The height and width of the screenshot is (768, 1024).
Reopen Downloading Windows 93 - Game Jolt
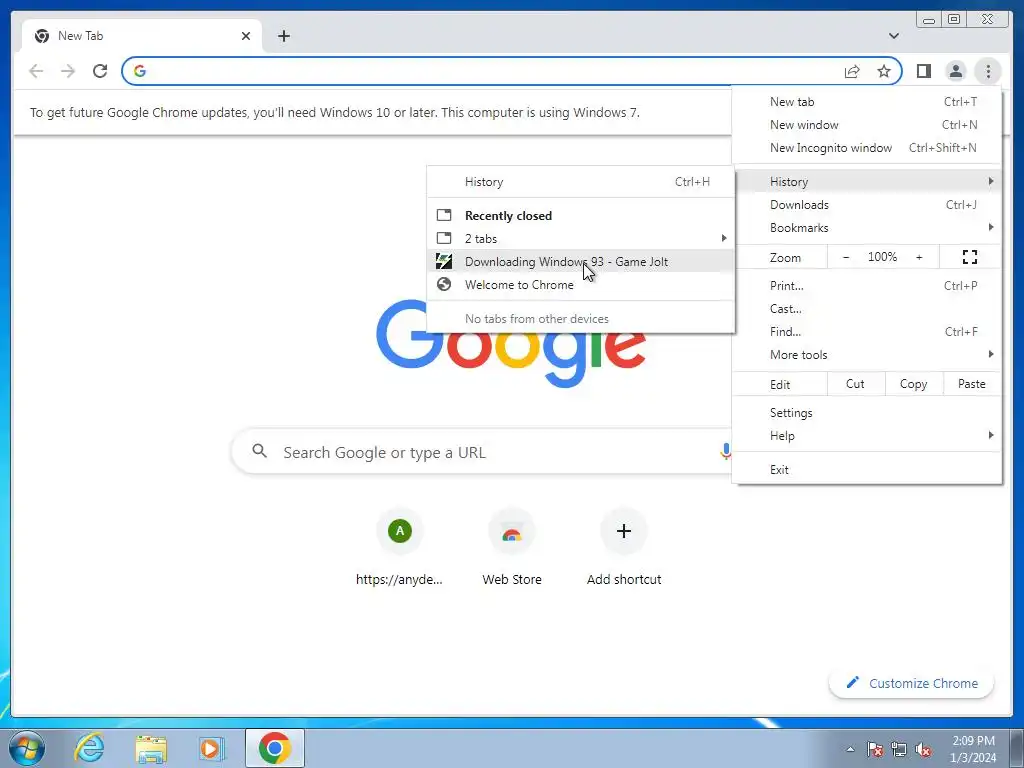click(x=581, y=261)
